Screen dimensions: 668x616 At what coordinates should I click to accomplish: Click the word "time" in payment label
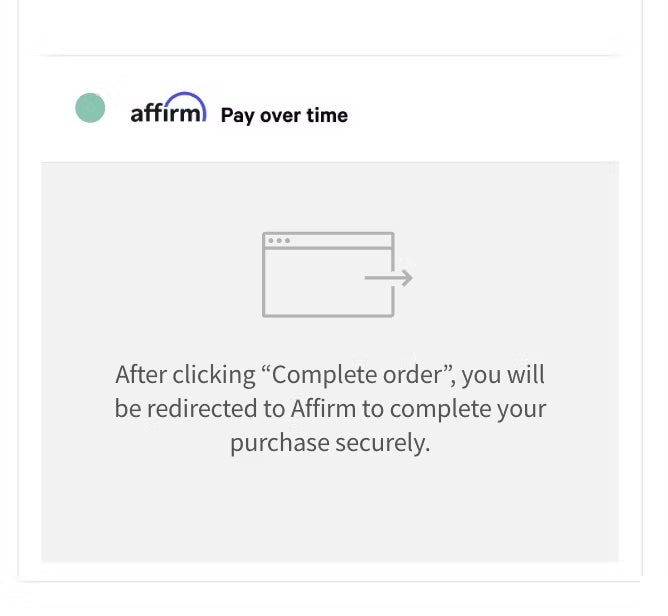click(327, 115)
